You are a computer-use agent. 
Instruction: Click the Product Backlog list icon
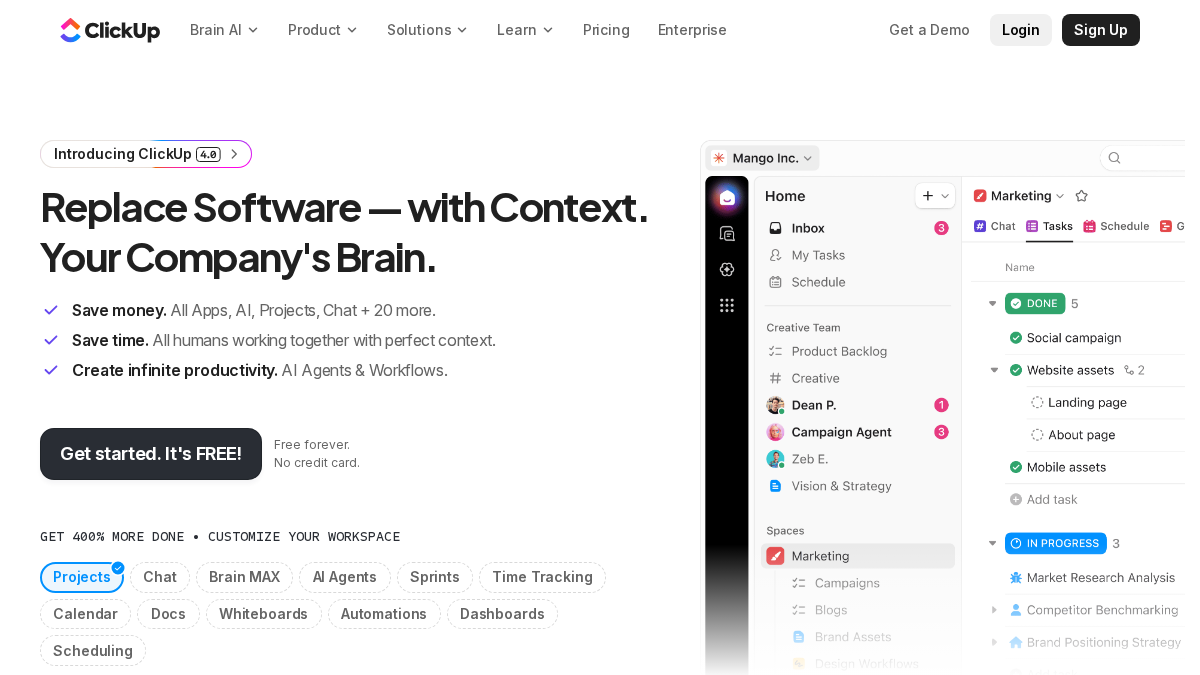click(775, 351)
